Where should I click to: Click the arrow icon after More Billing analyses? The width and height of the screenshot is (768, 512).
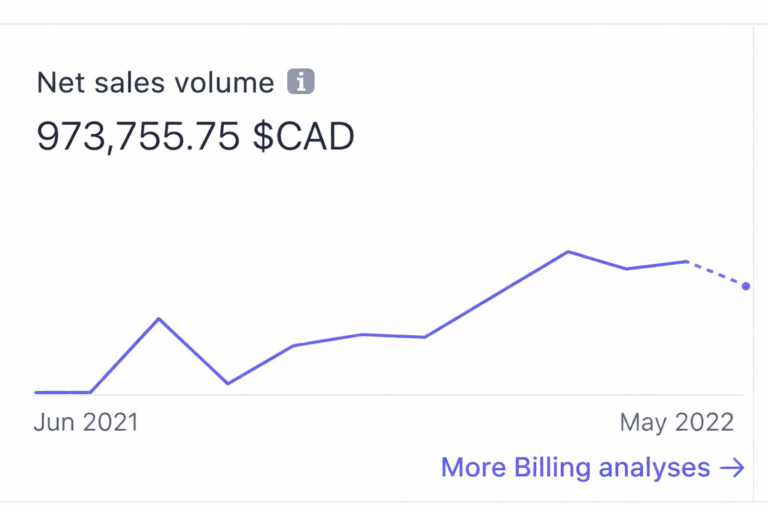[732, 468]
